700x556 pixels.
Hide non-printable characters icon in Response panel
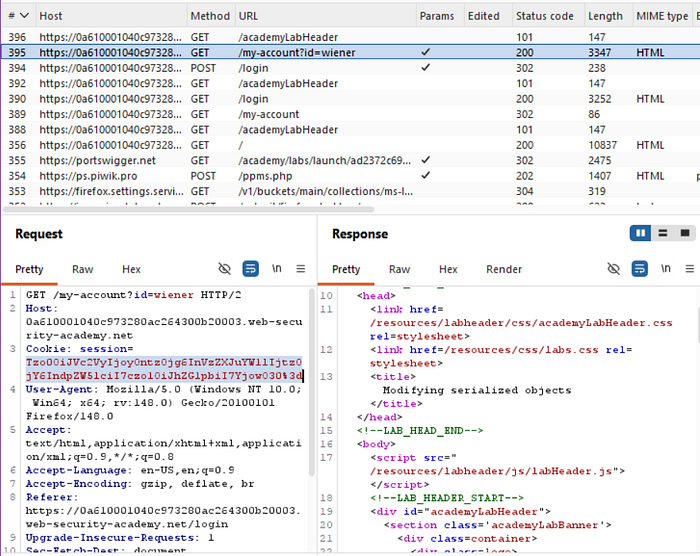click(614, 269)
